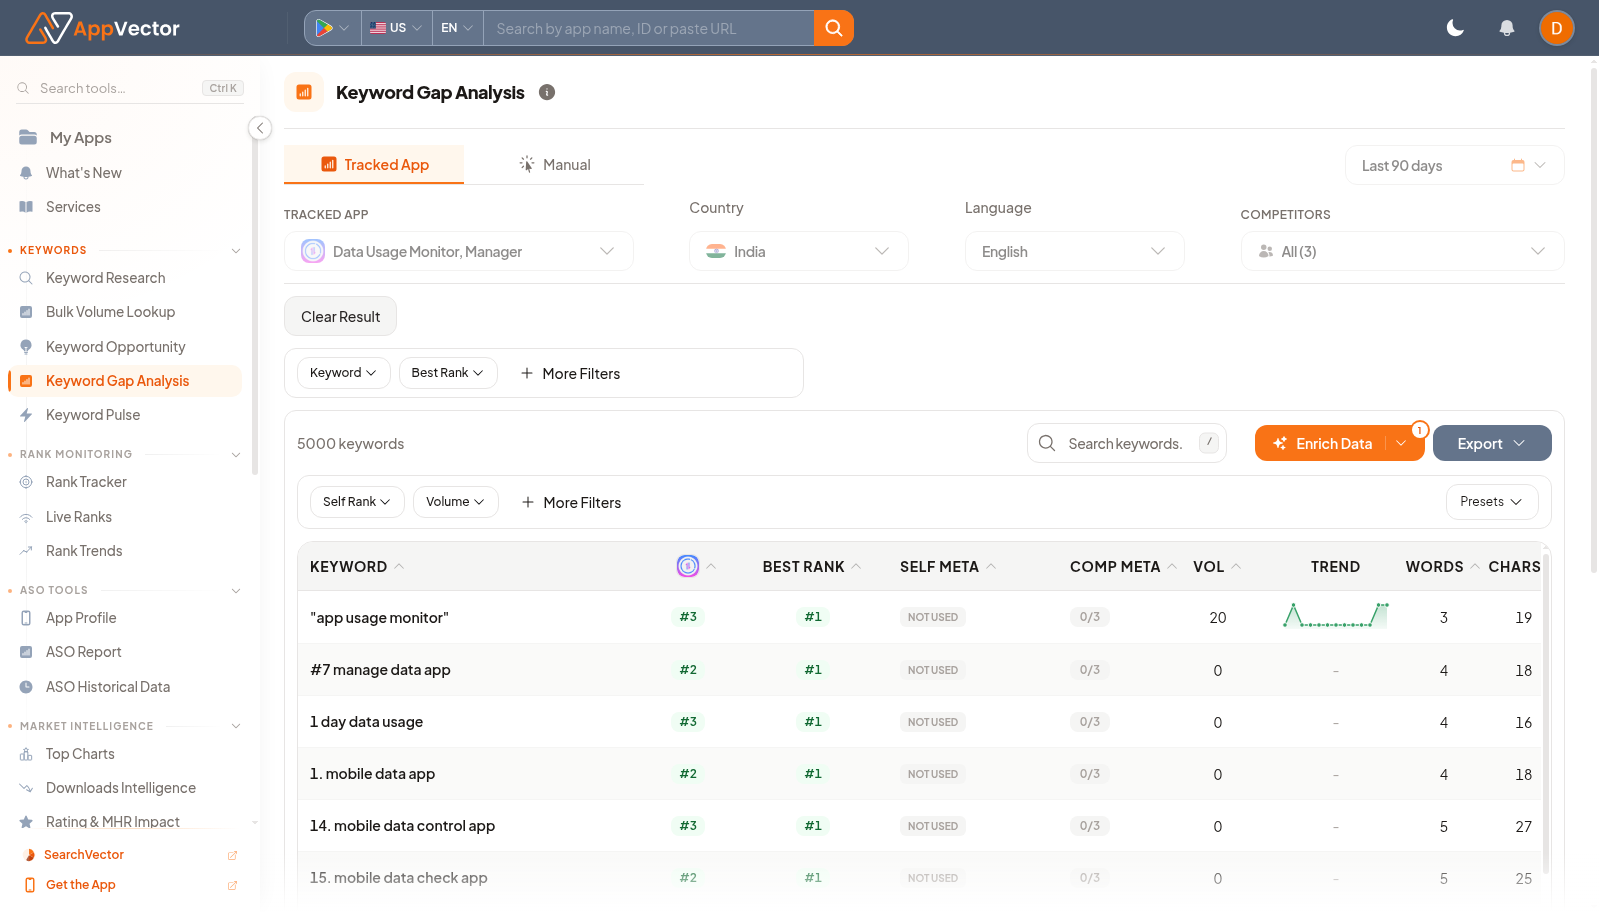Open ASO Report
Image resolution: width=1599 pixels, height=912 pixels.
(x=83, y=652)
